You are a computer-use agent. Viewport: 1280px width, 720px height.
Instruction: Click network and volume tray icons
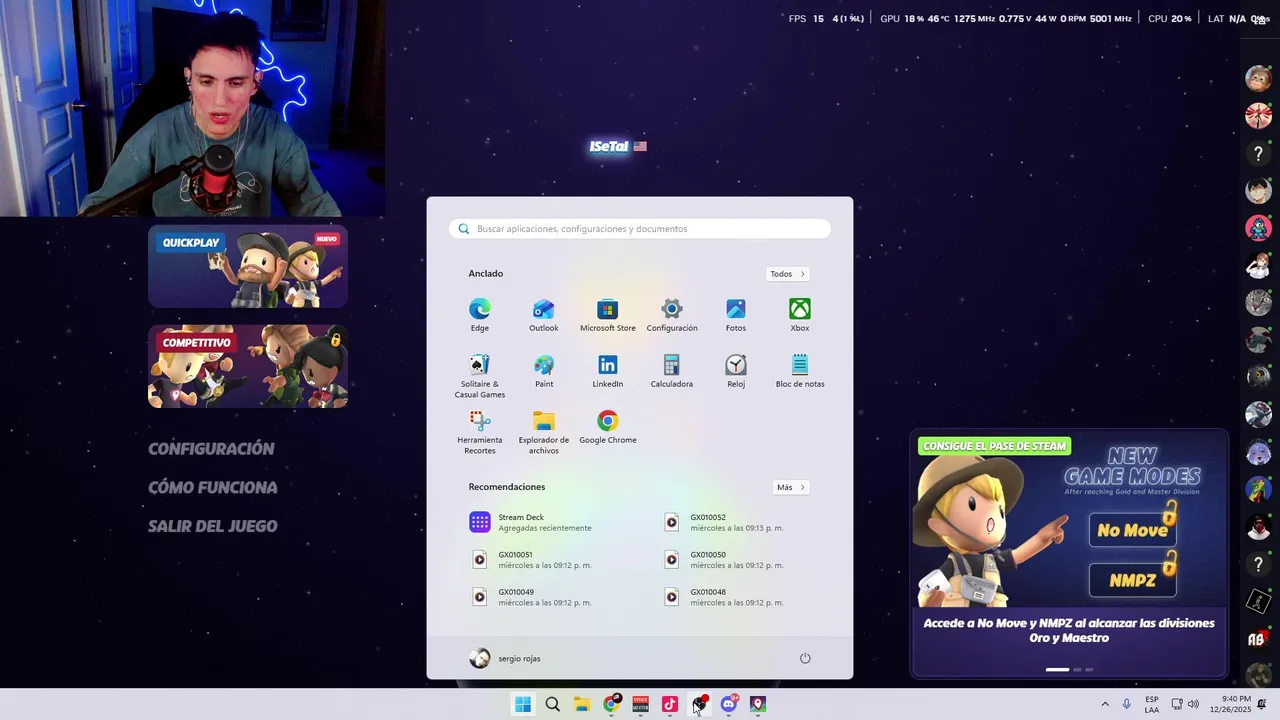pyautogui.click(x=1185, y=704)
